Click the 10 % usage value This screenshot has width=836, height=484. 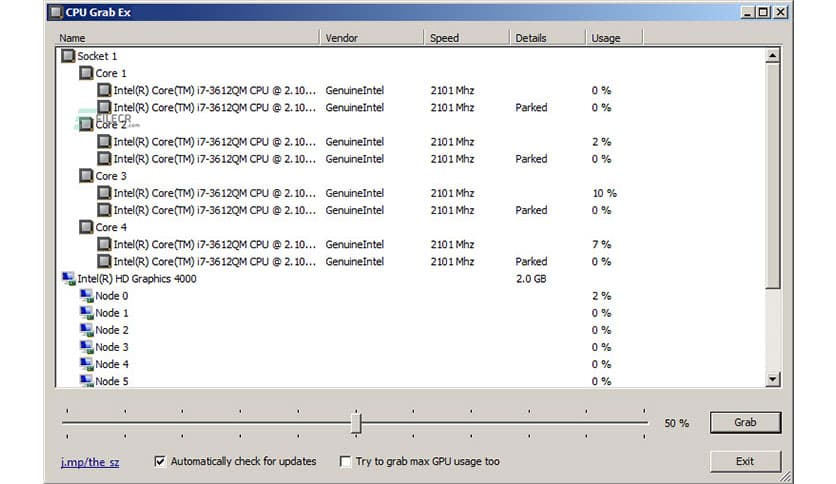(605, 193)
